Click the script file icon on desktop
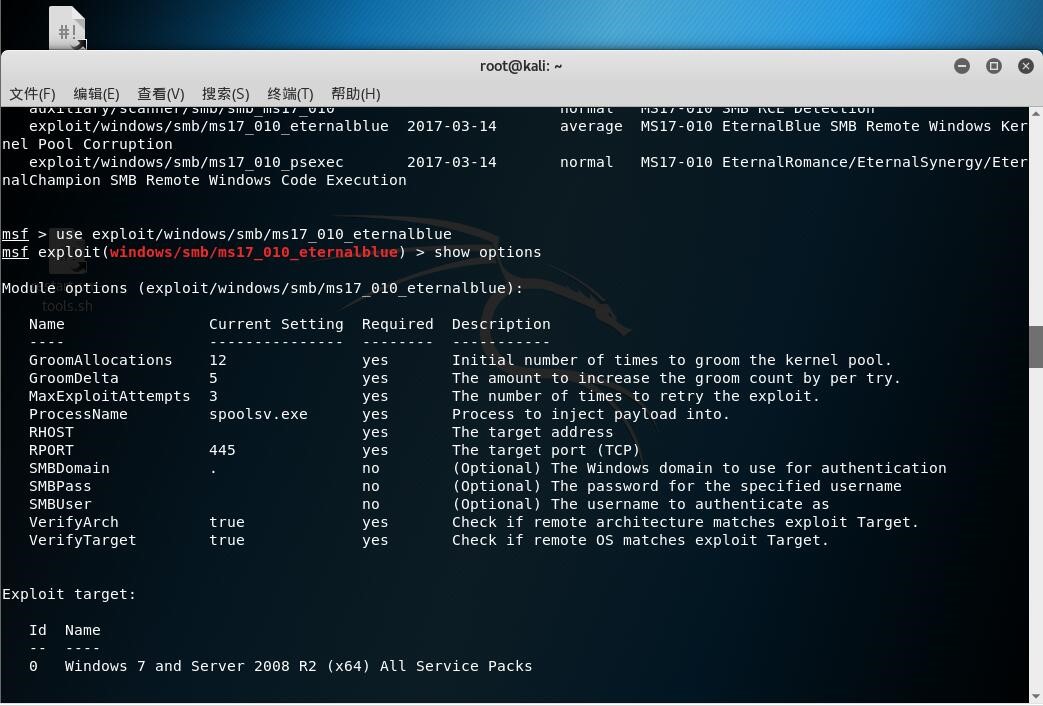The image size is (1043, 706). (67, 28)
